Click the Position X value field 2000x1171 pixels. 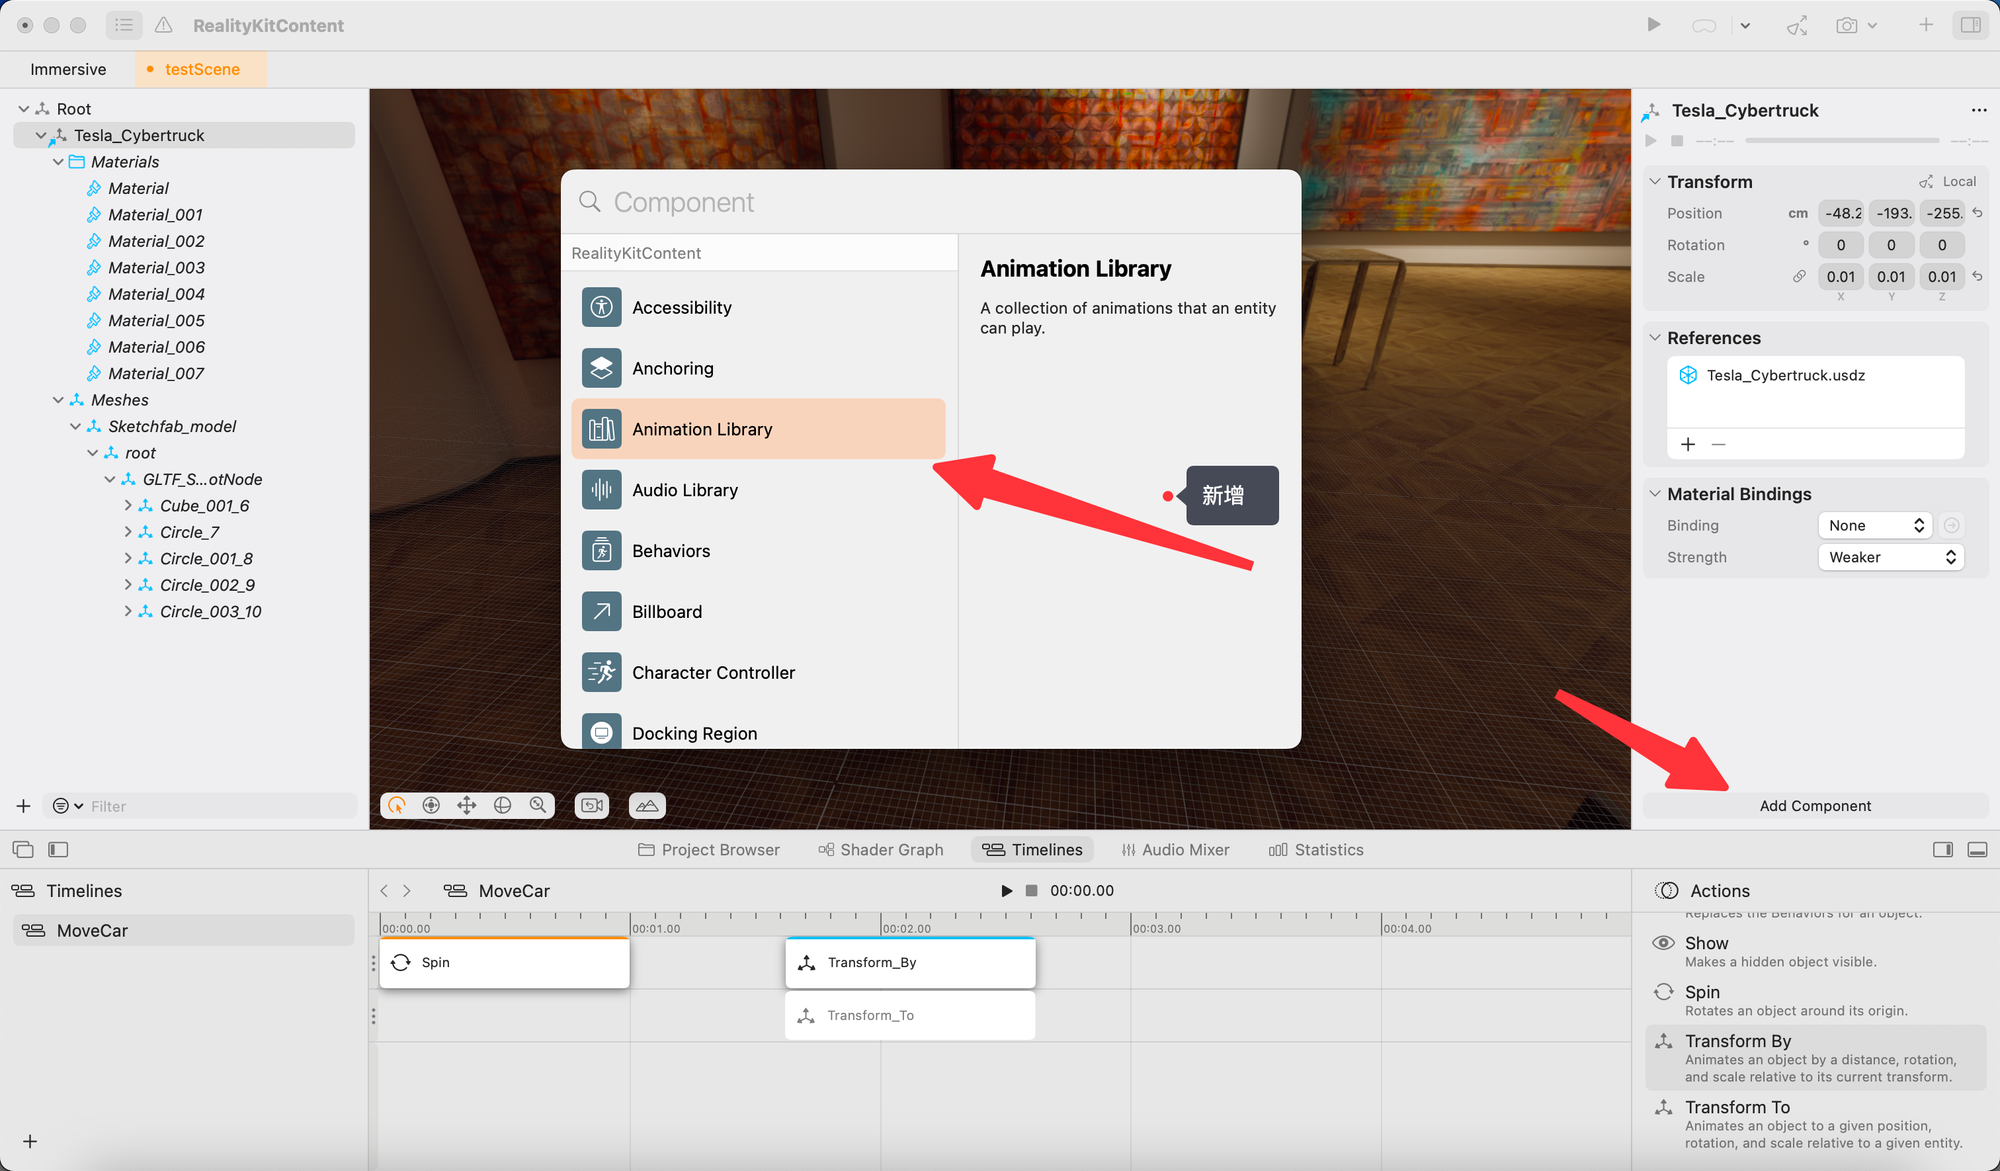pos(1841,213)
